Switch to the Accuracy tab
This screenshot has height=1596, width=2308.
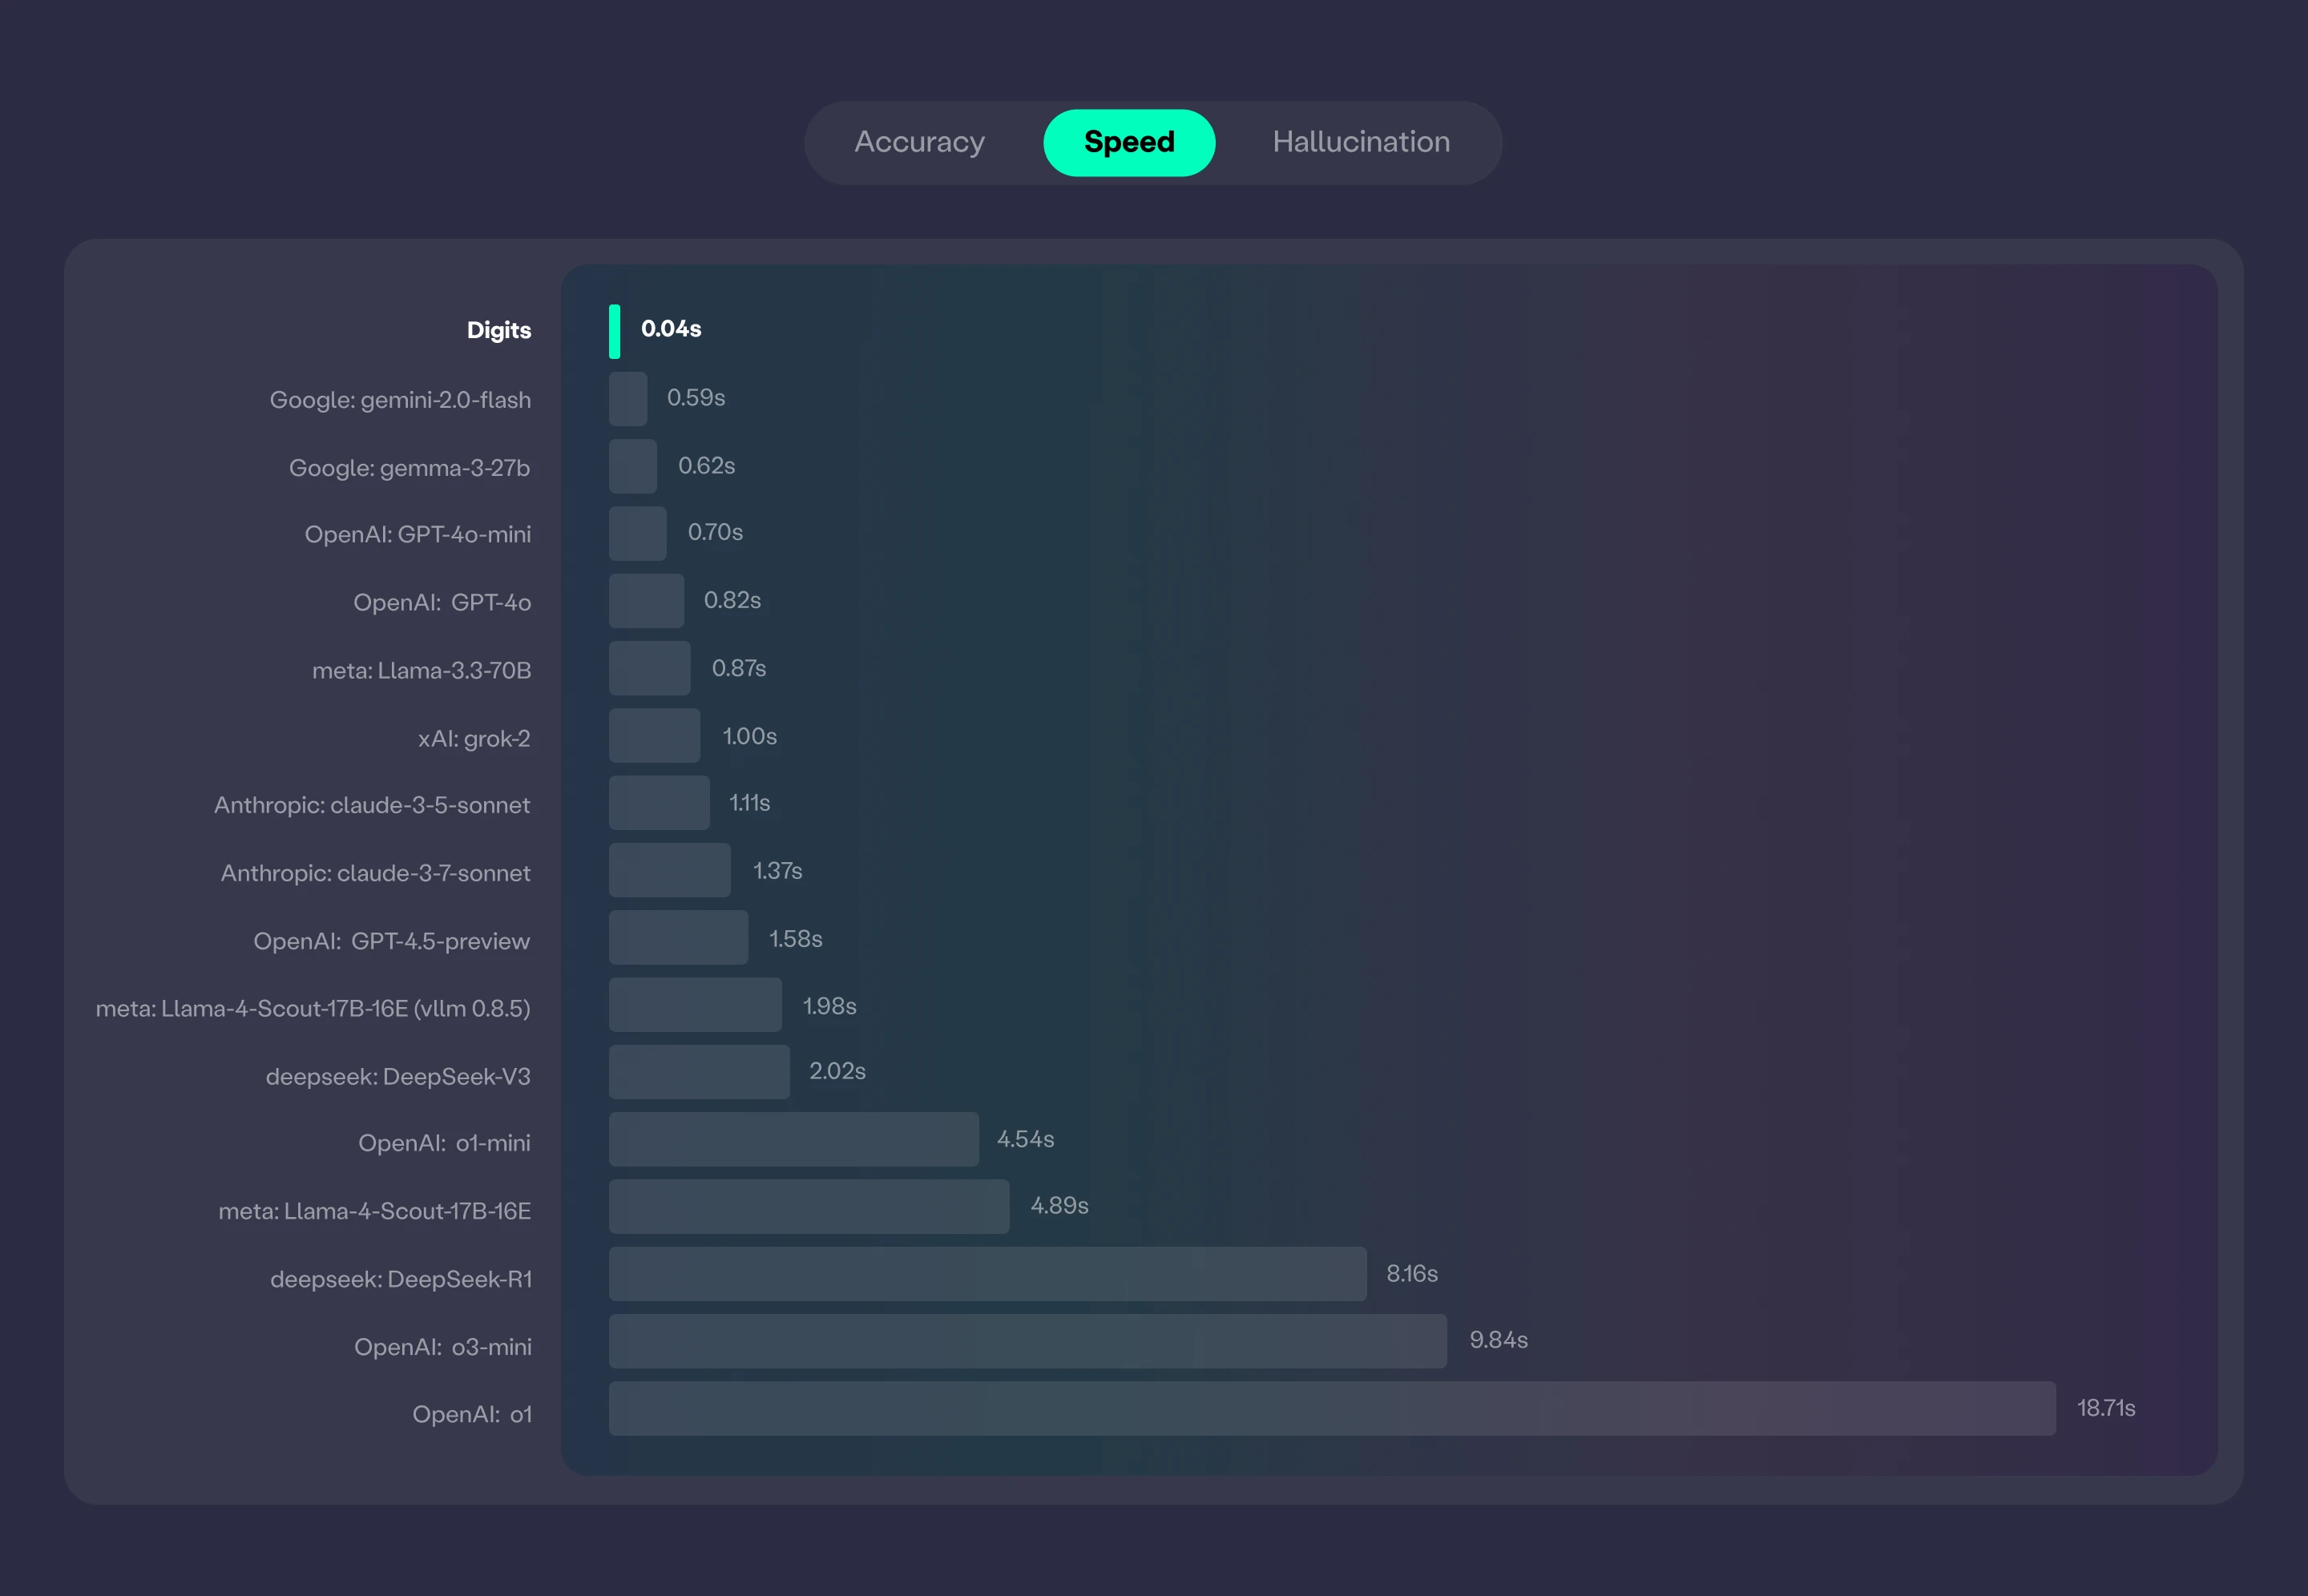pos(919,142)
